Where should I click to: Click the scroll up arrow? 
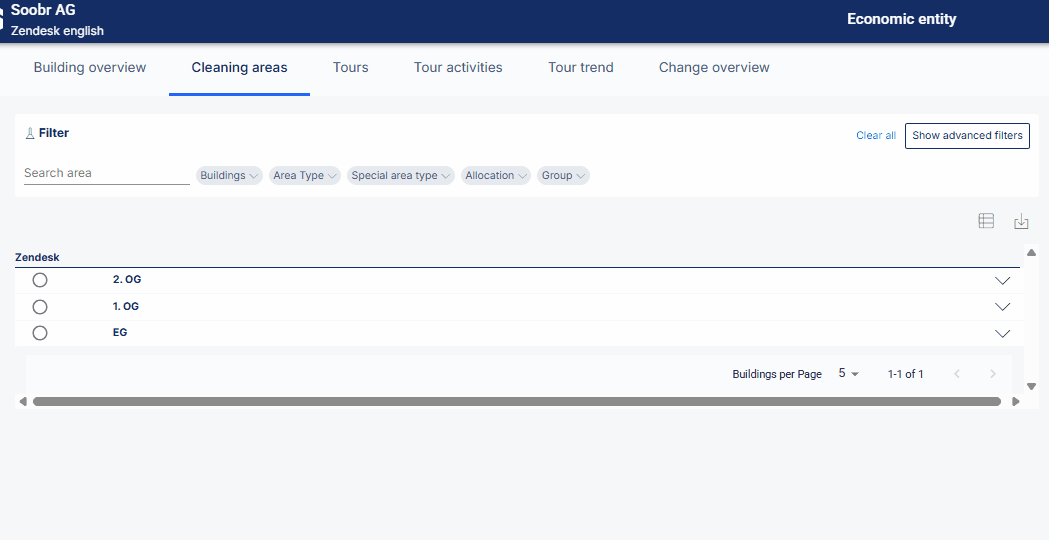click(x=1032, y=252)
